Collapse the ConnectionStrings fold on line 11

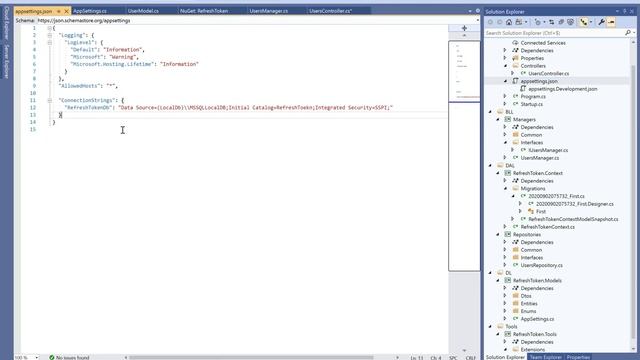tap(49, 100)
